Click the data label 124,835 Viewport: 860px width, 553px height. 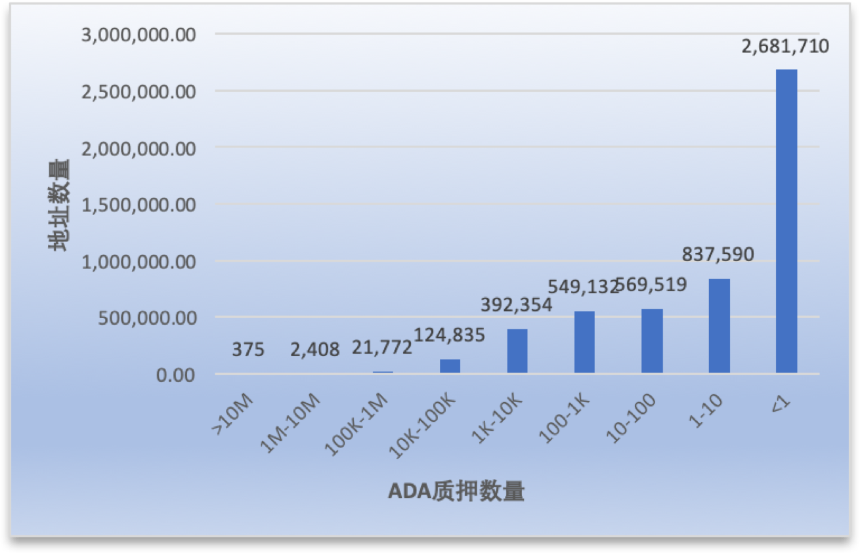[x=449, y=335]
